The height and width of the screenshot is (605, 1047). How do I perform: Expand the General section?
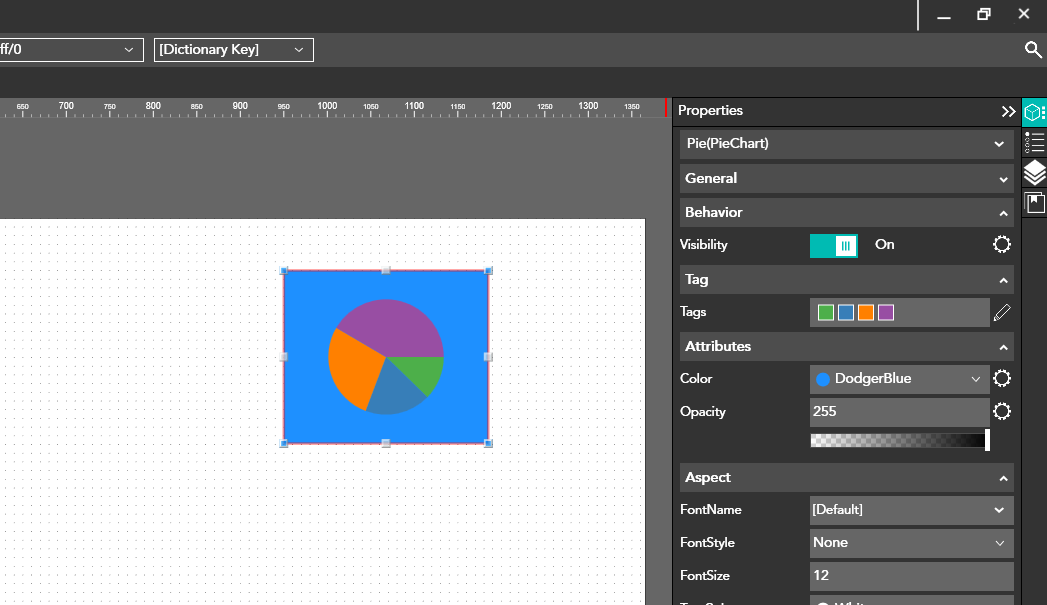pyautogui.click(x=846, y=178)
